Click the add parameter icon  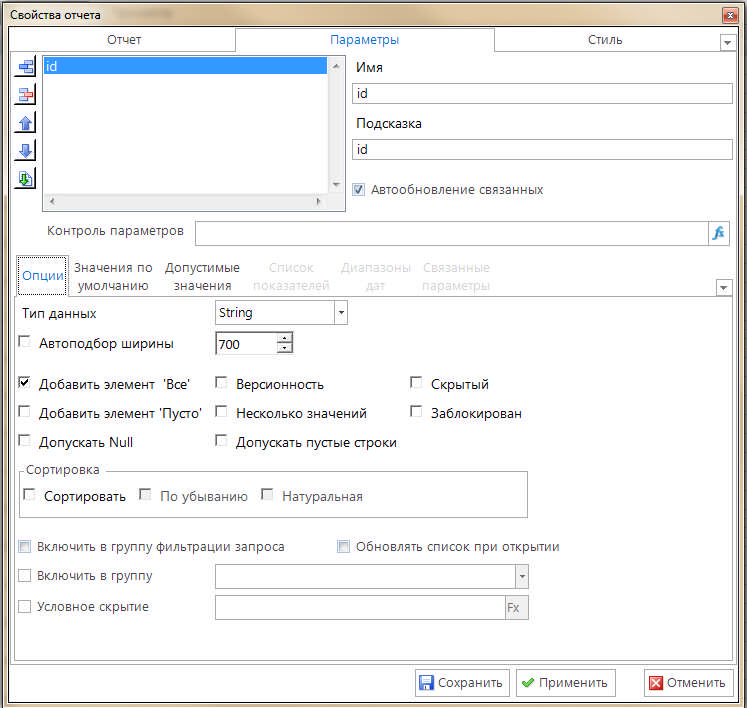(x=25, y=67)
